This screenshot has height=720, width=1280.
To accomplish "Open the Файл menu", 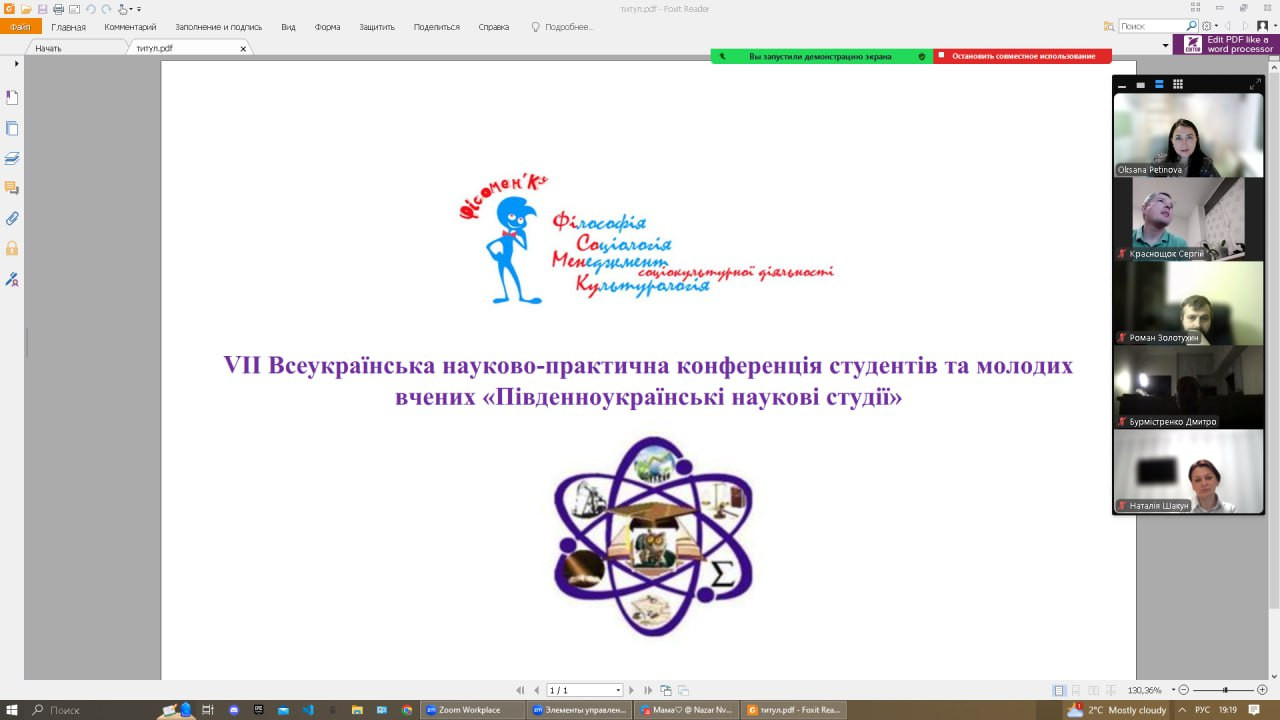I will click(20, 27).
